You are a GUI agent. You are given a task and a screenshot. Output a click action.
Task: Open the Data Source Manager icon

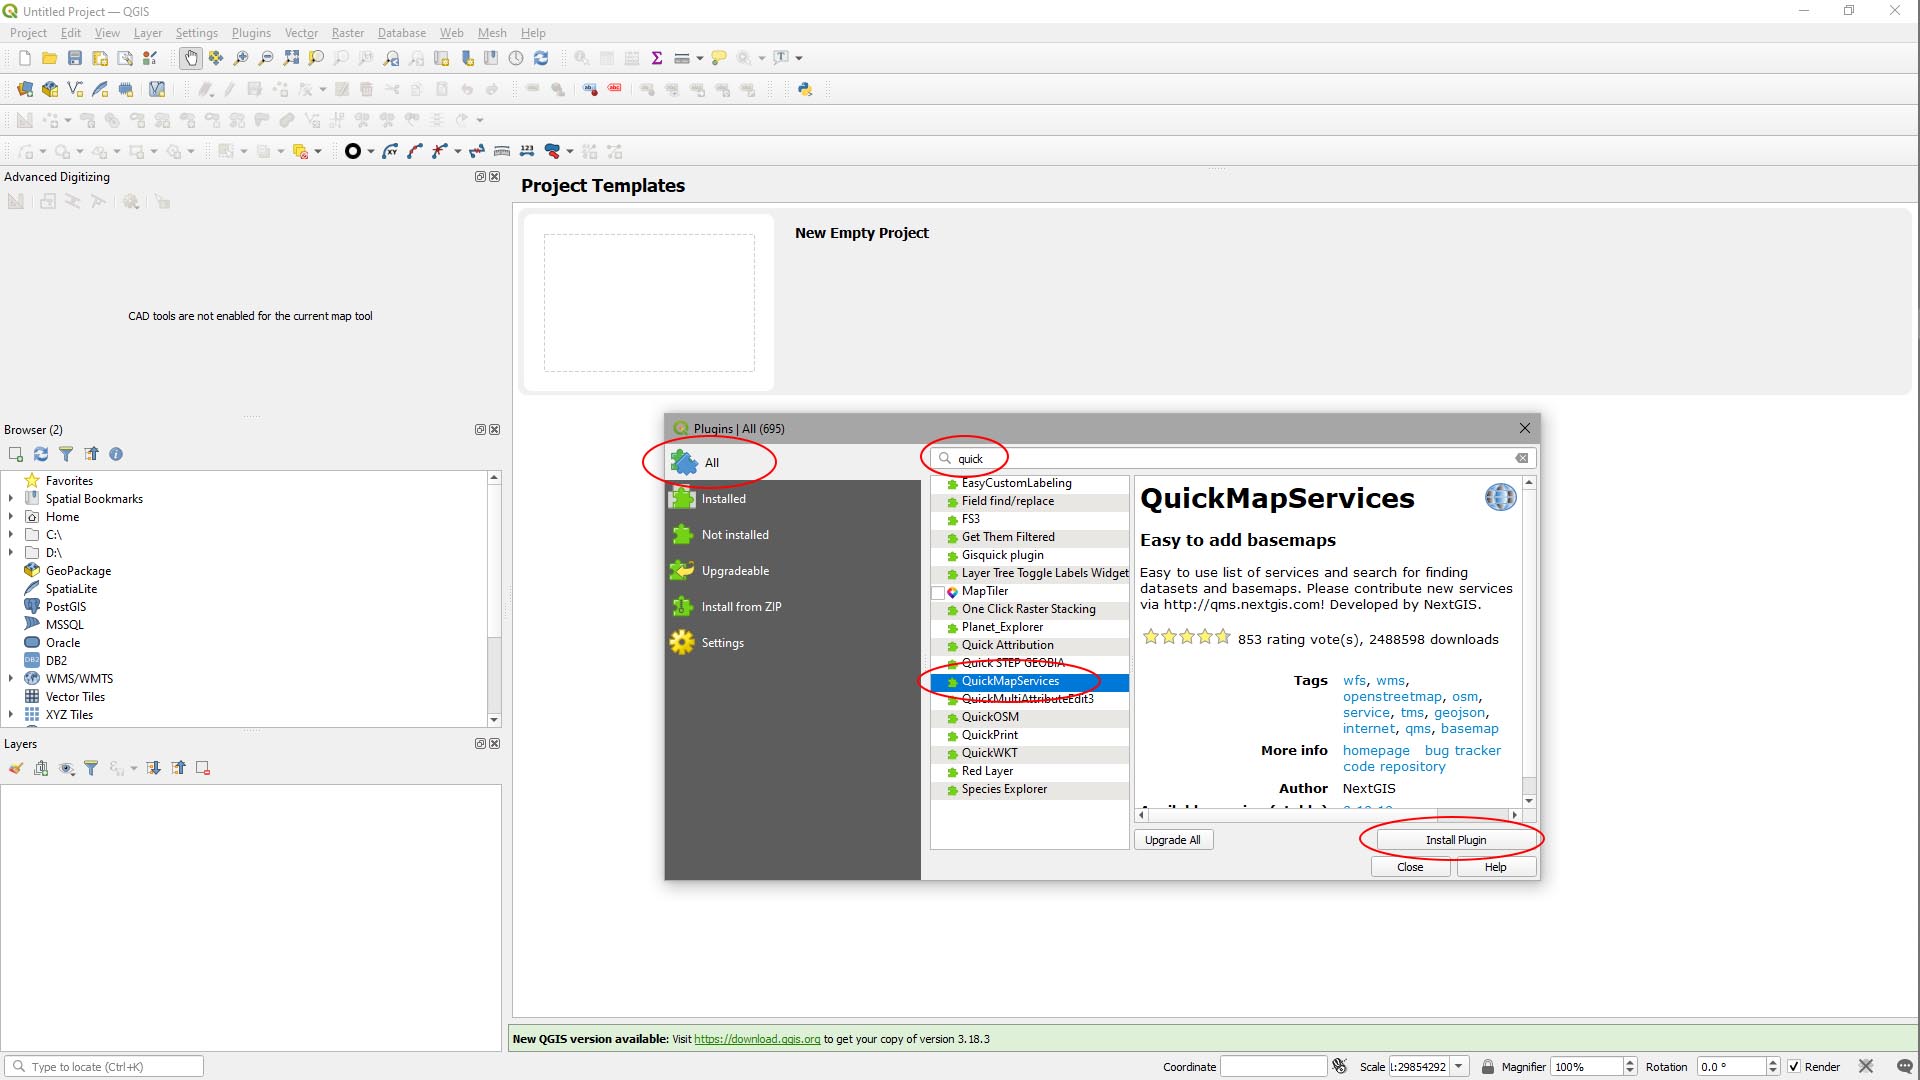(25, 89)
